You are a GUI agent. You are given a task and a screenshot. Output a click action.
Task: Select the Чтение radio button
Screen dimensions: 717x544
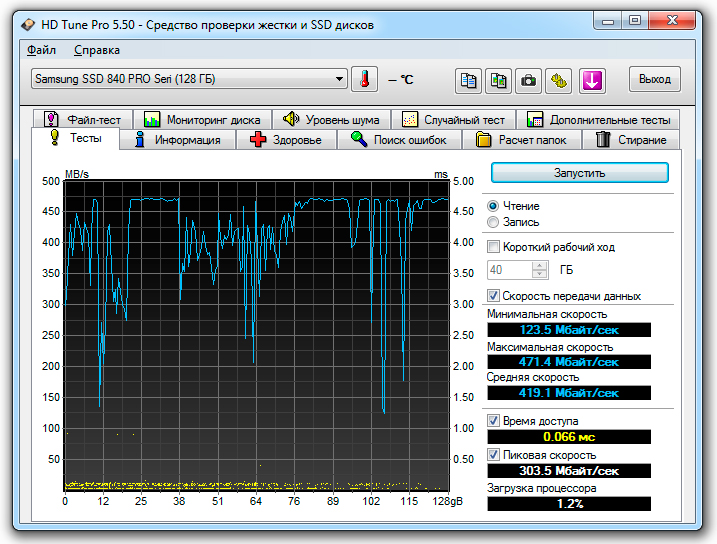[x=493, y=206]
